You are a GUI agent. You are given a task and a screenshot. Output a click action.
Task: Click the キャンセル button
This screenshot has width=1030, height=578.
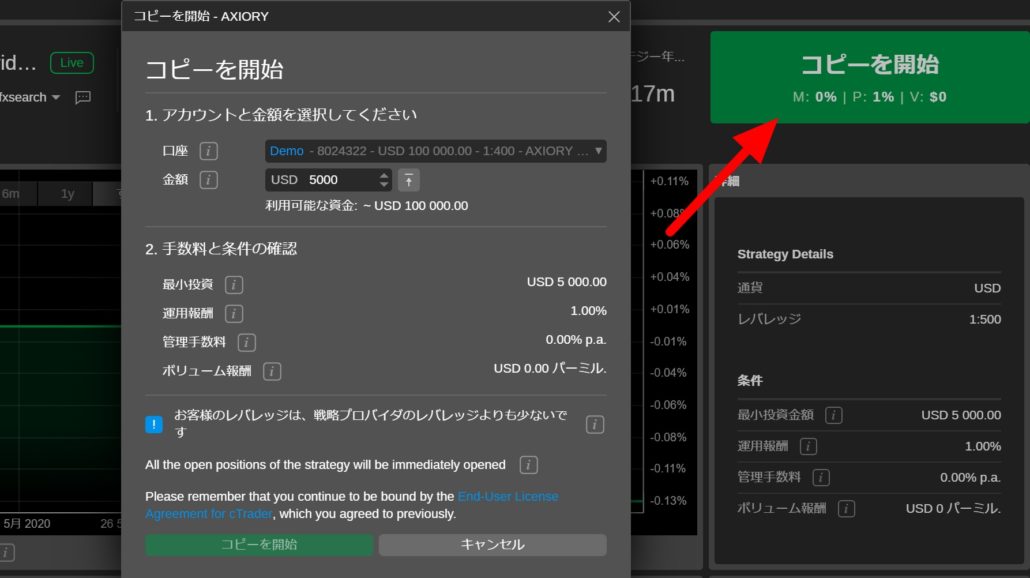[x=492, y=545]
